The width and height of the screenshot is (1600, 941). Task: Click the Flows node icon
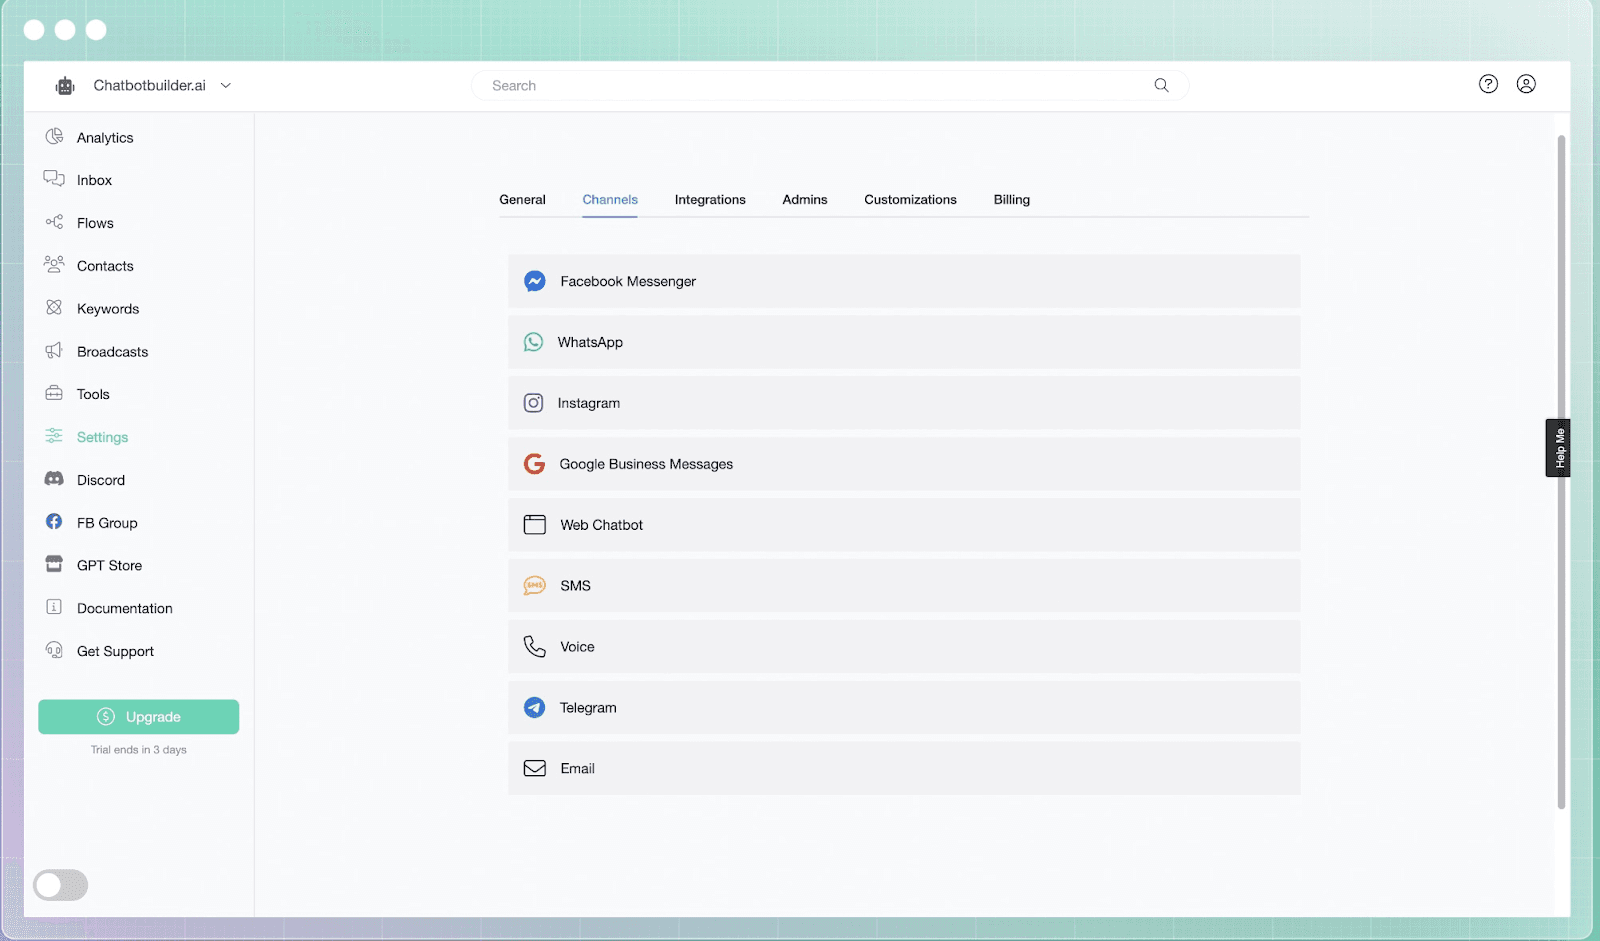click(x=54, y=222)
